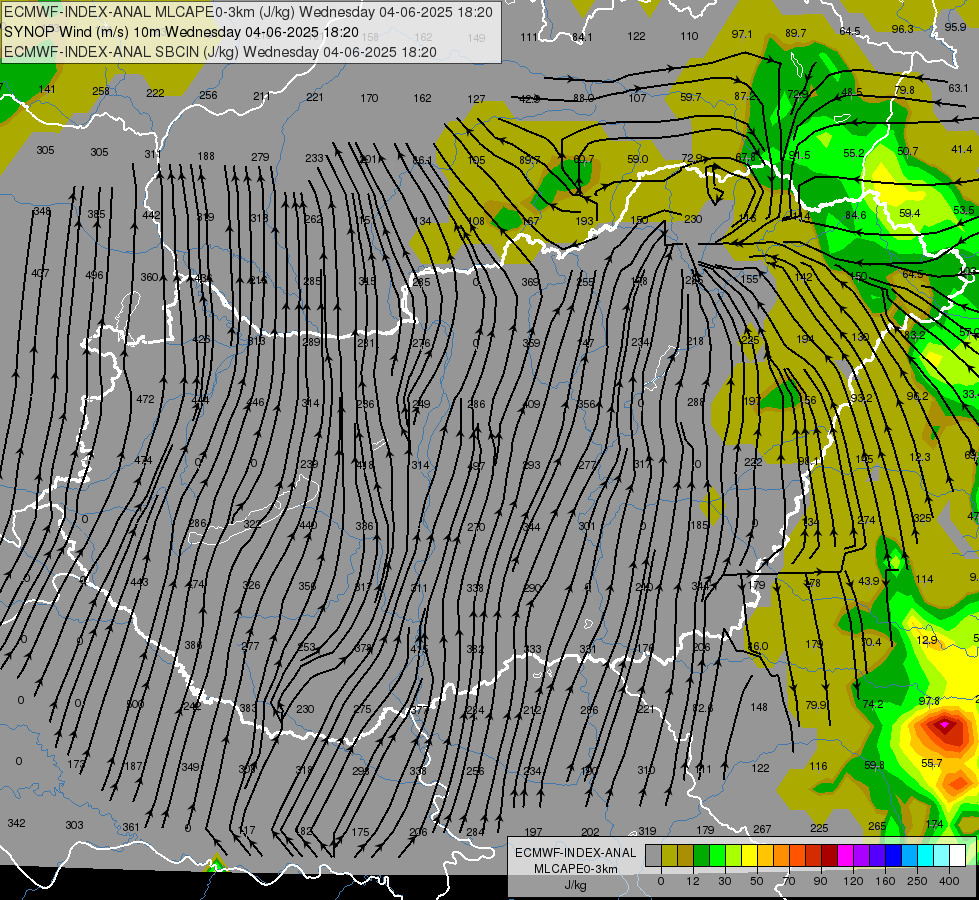Click the map value '96.3'

point(902,29)
